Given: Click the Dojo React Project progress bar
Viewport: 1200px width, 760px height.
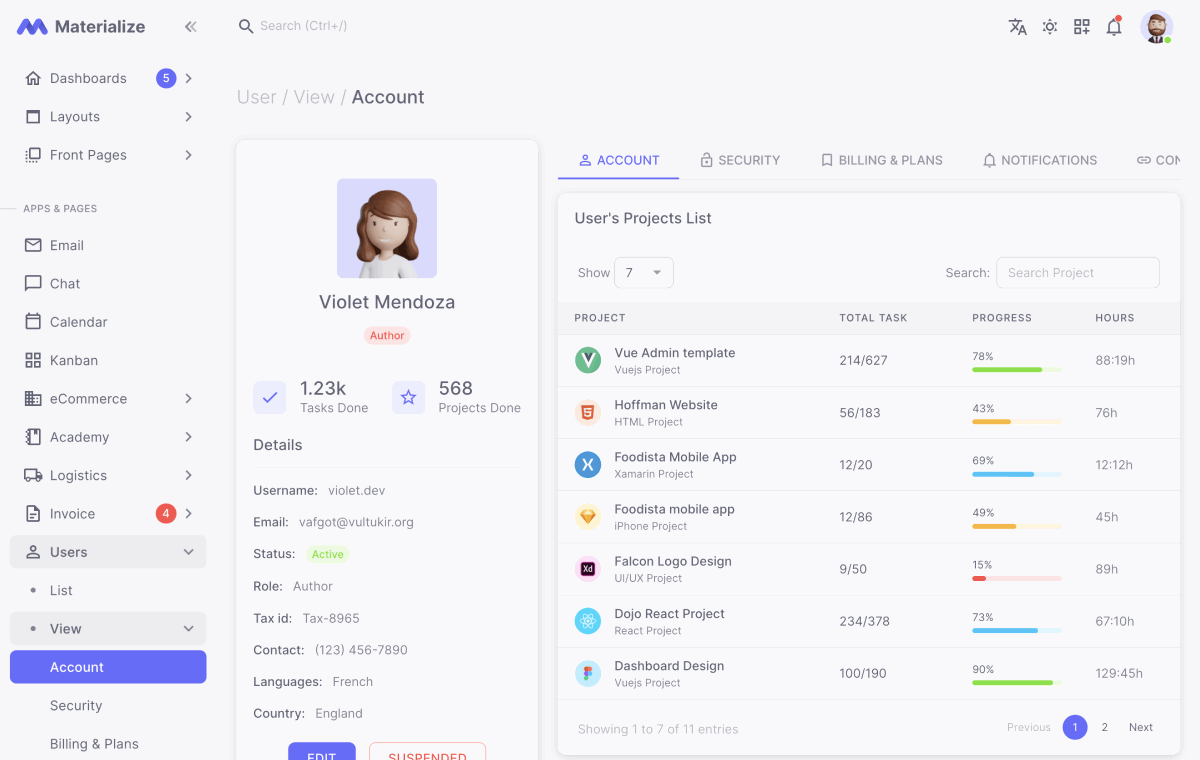Looking at the screenshot, I should point(1015,629).
